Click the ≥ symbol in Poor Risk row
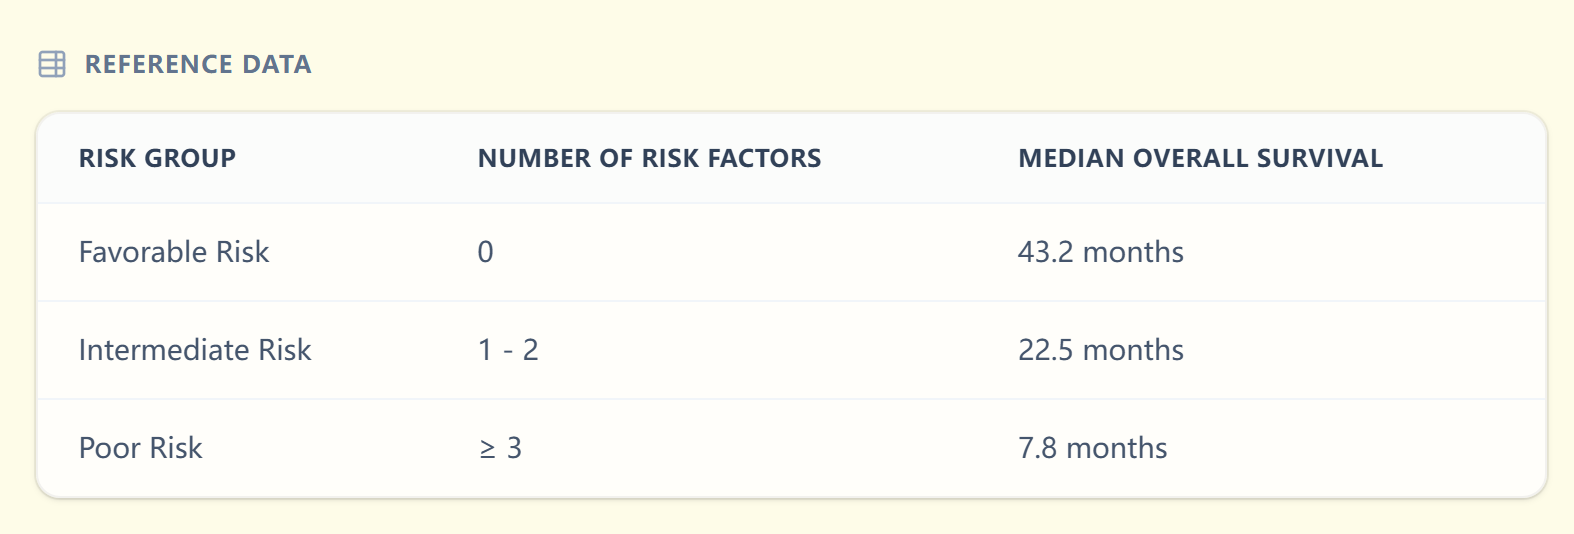This screenshot has width=1574, height=534. coord(487,449)
